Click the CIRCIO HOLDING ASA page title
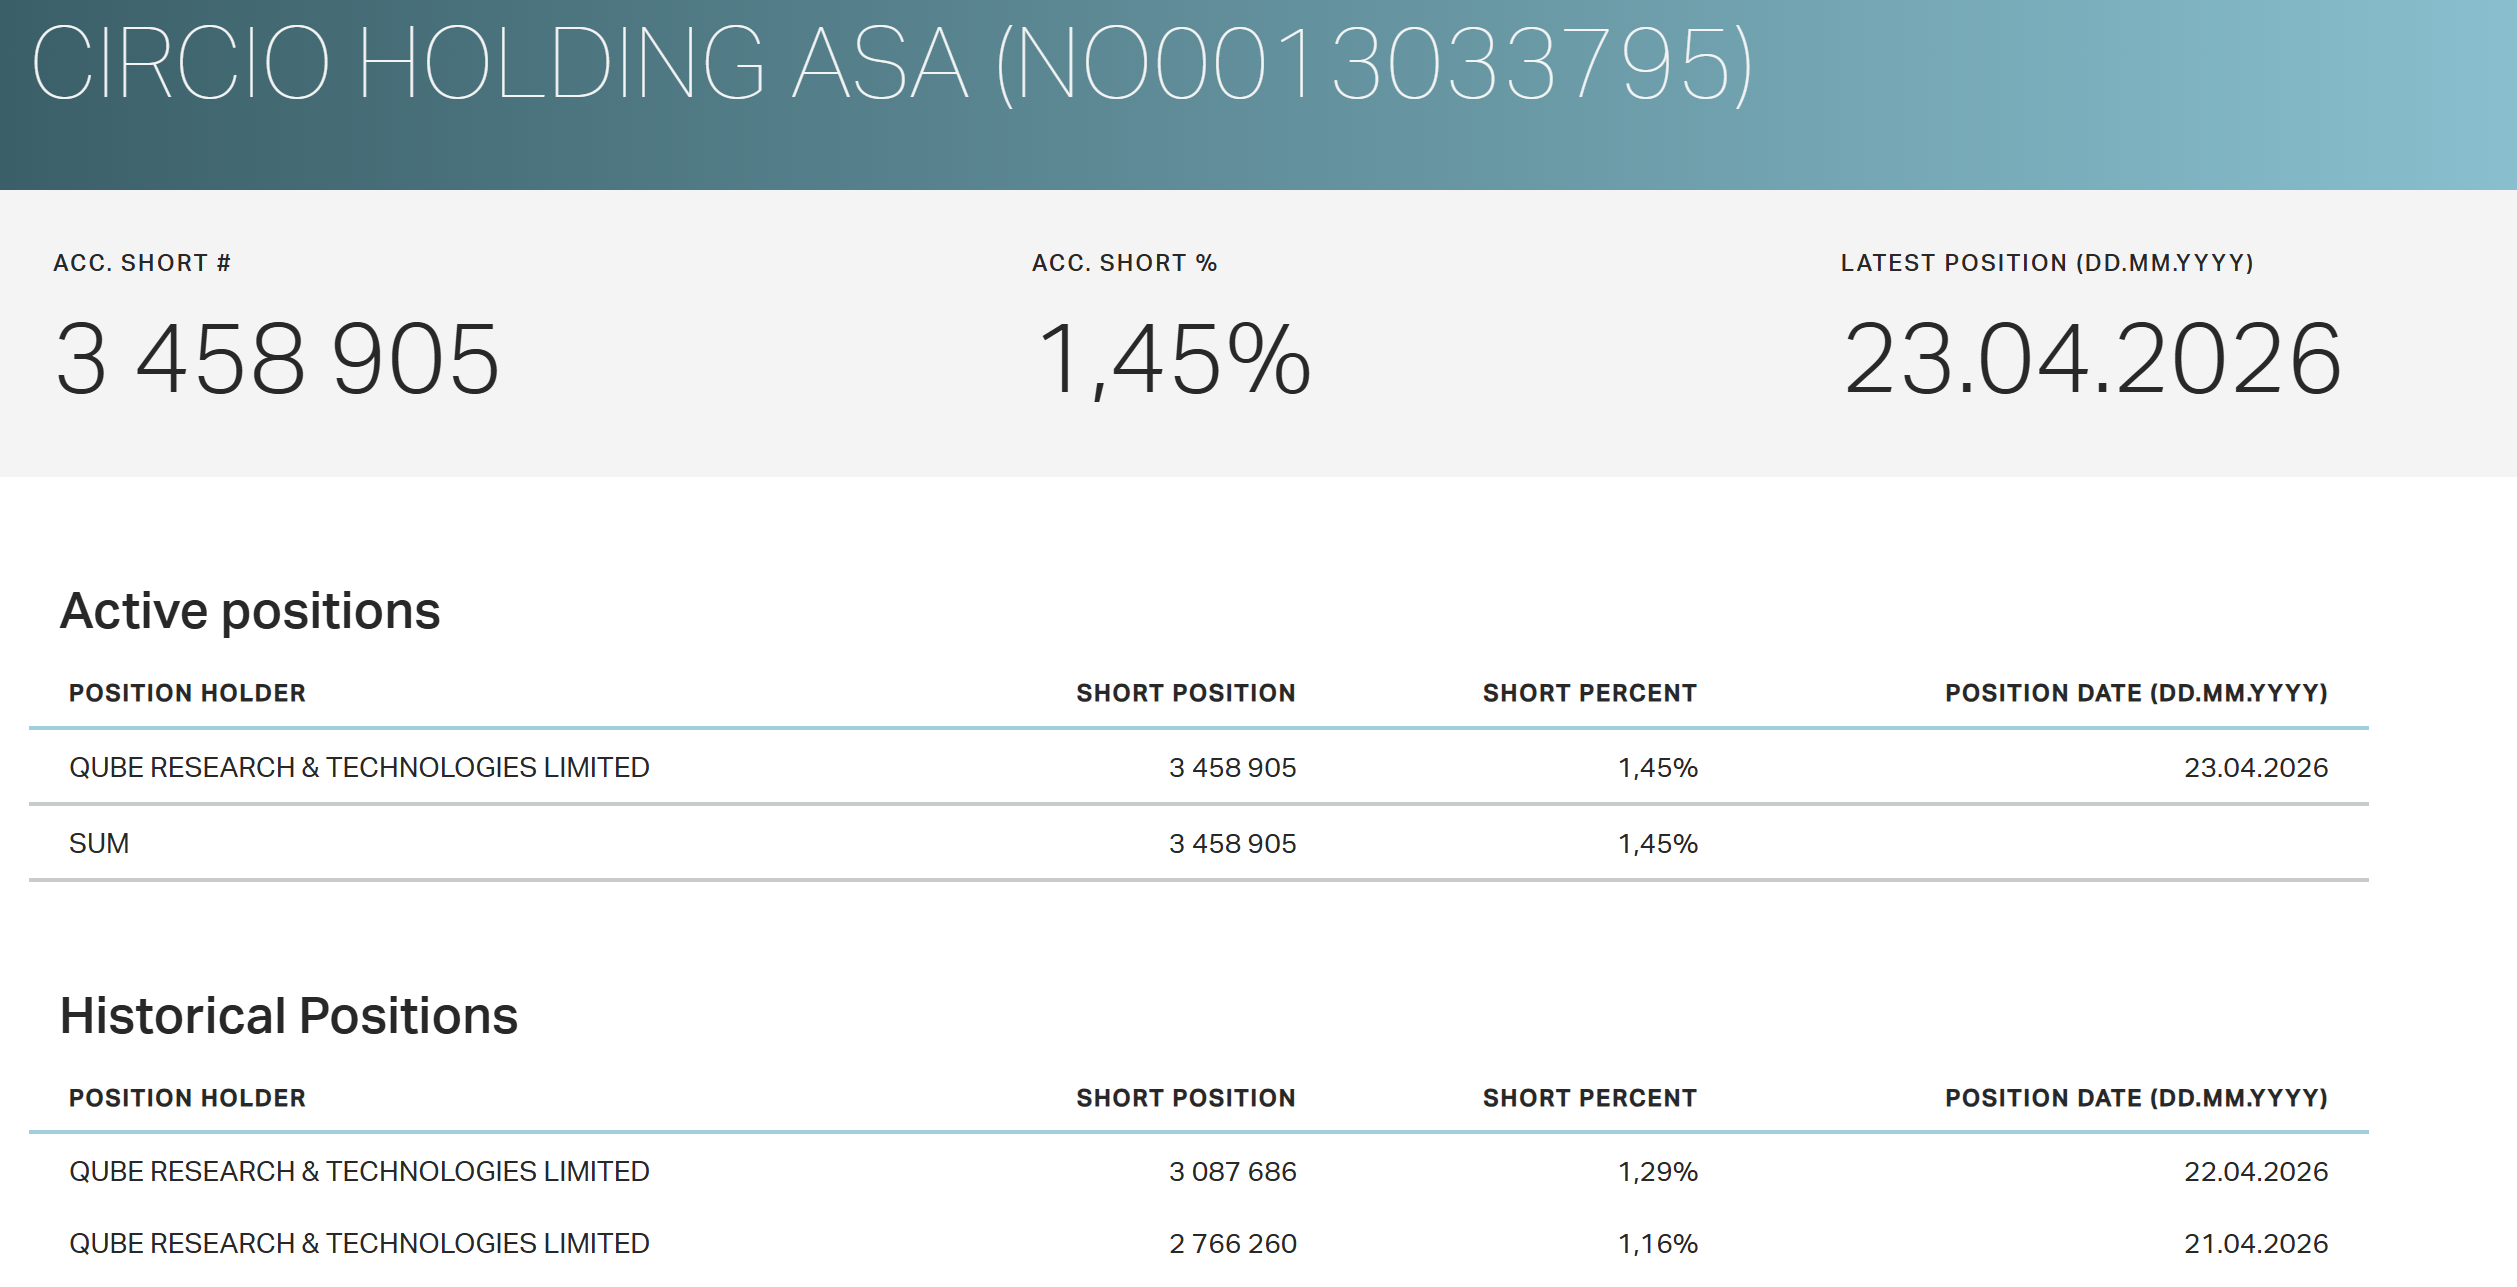2517x1287 pixels. (890, 65)
